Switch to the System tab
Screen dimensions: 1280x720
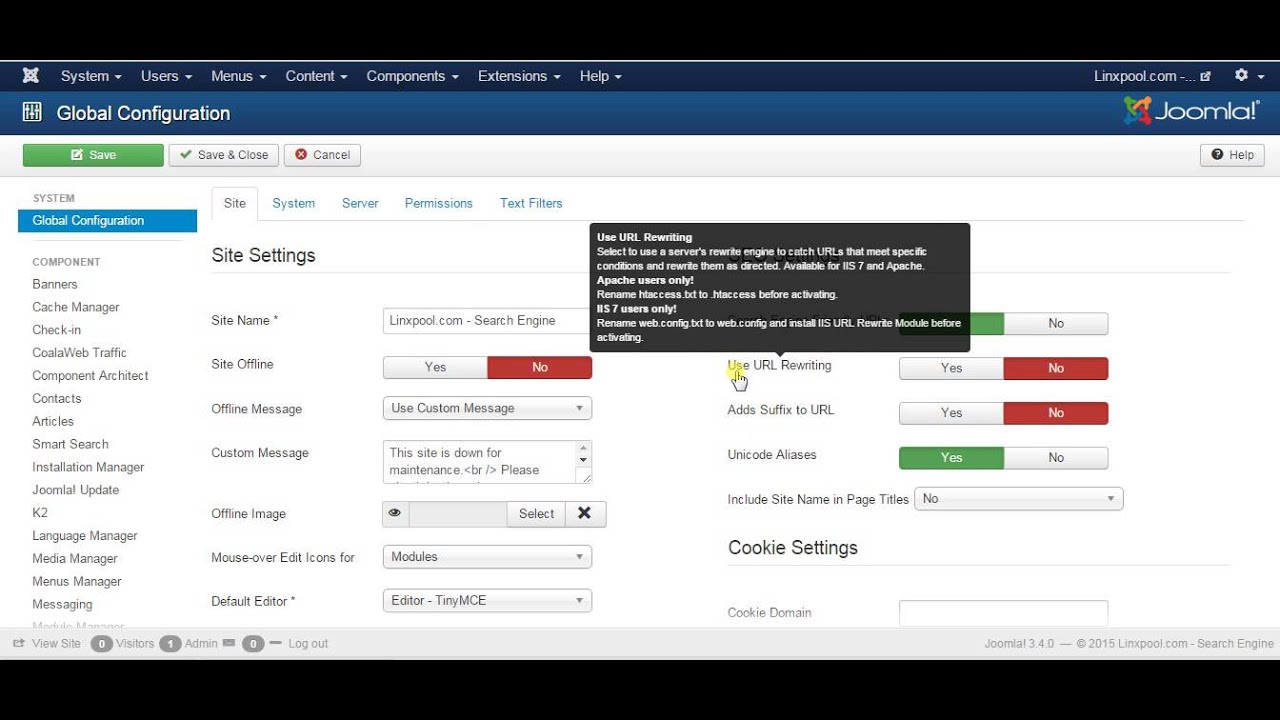pyautogui.click(x=294, y=203)
